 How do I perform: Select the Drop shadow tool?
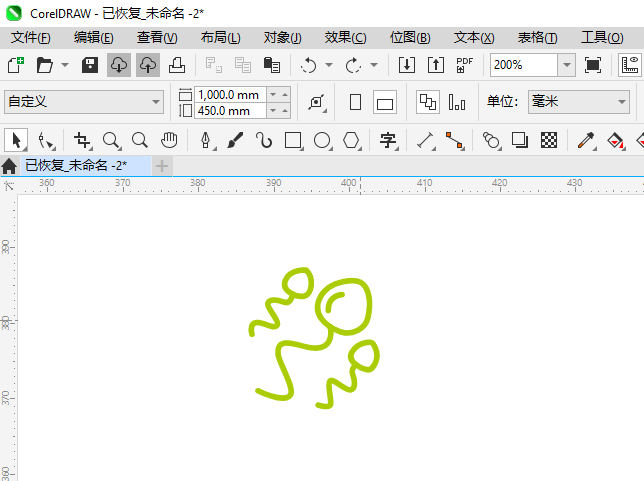(x=520, y=140)
